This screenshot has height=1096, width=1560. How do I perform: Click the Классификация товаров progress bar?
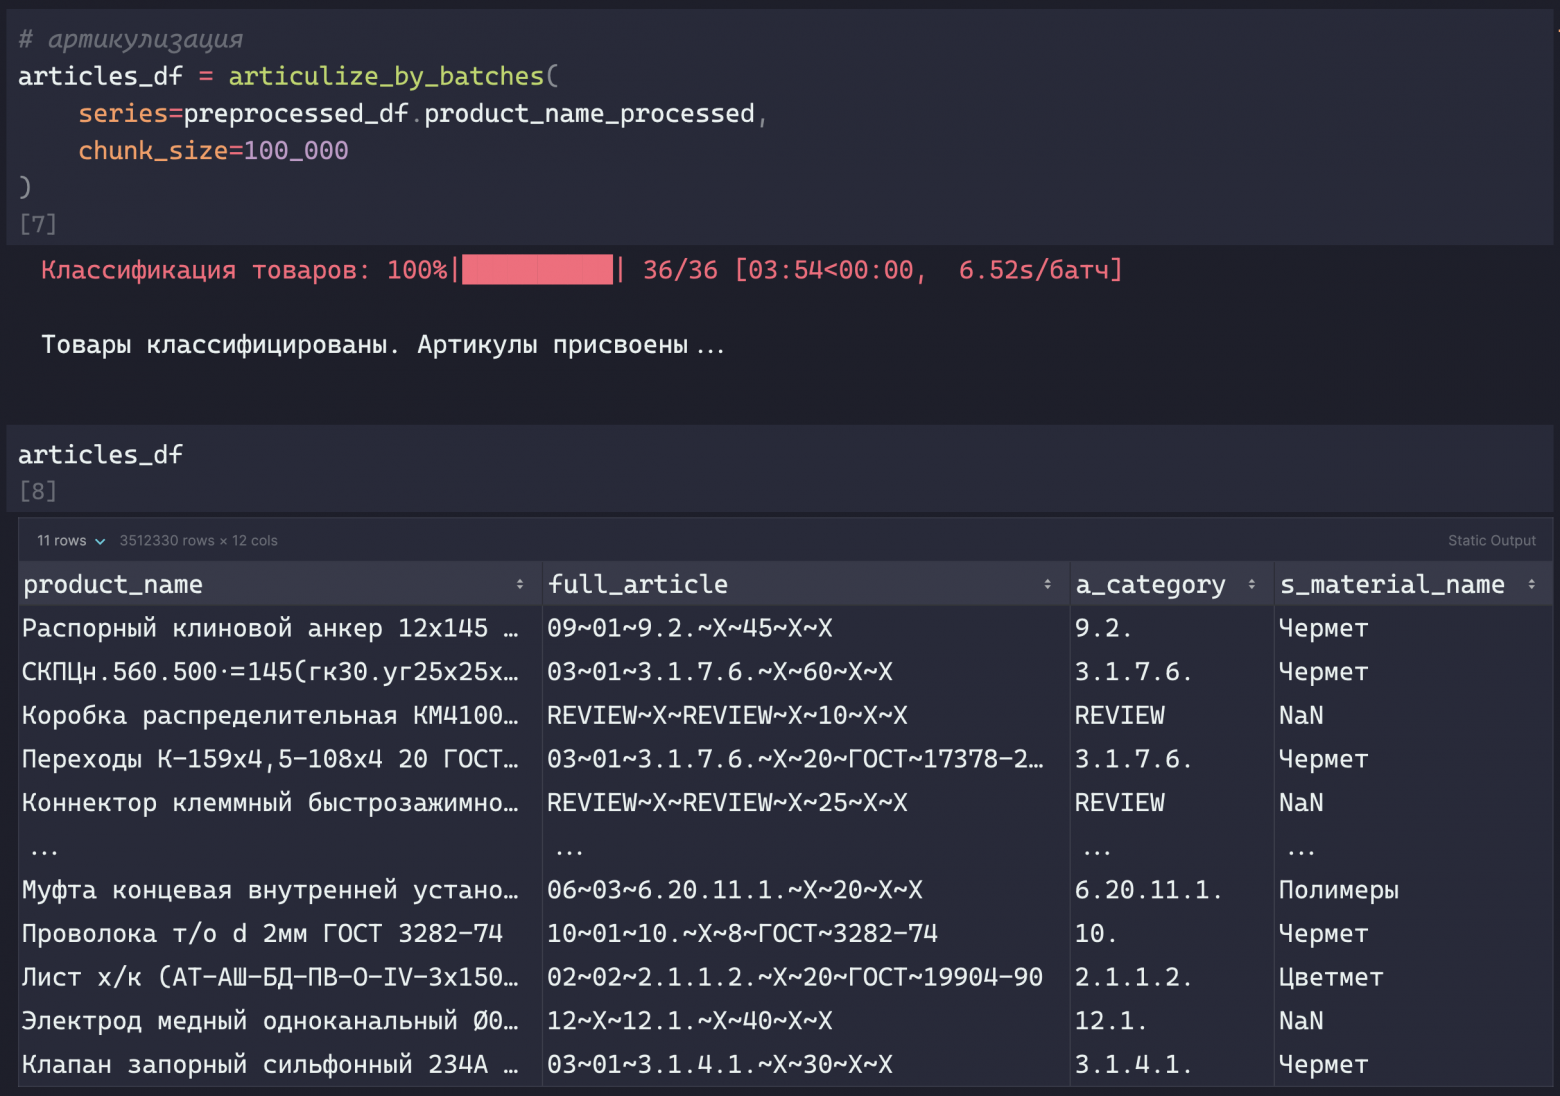point(538,270)
